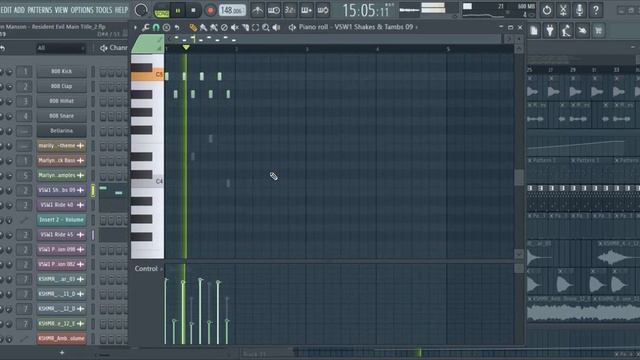Screen dimensions: 640x360
Task: Toggle the metronome icon in main toolbar
Action: click(257, 10)
